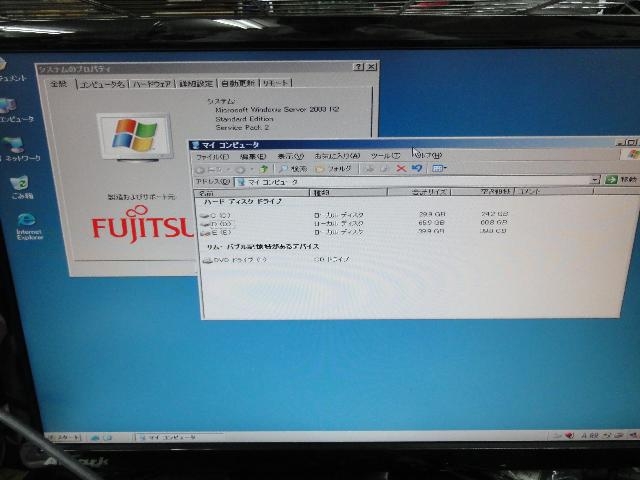Viewport: 640px width, 480px height.
Task: Click the 般 IME conversion mode tray icon
Action: tap(594, 436)
